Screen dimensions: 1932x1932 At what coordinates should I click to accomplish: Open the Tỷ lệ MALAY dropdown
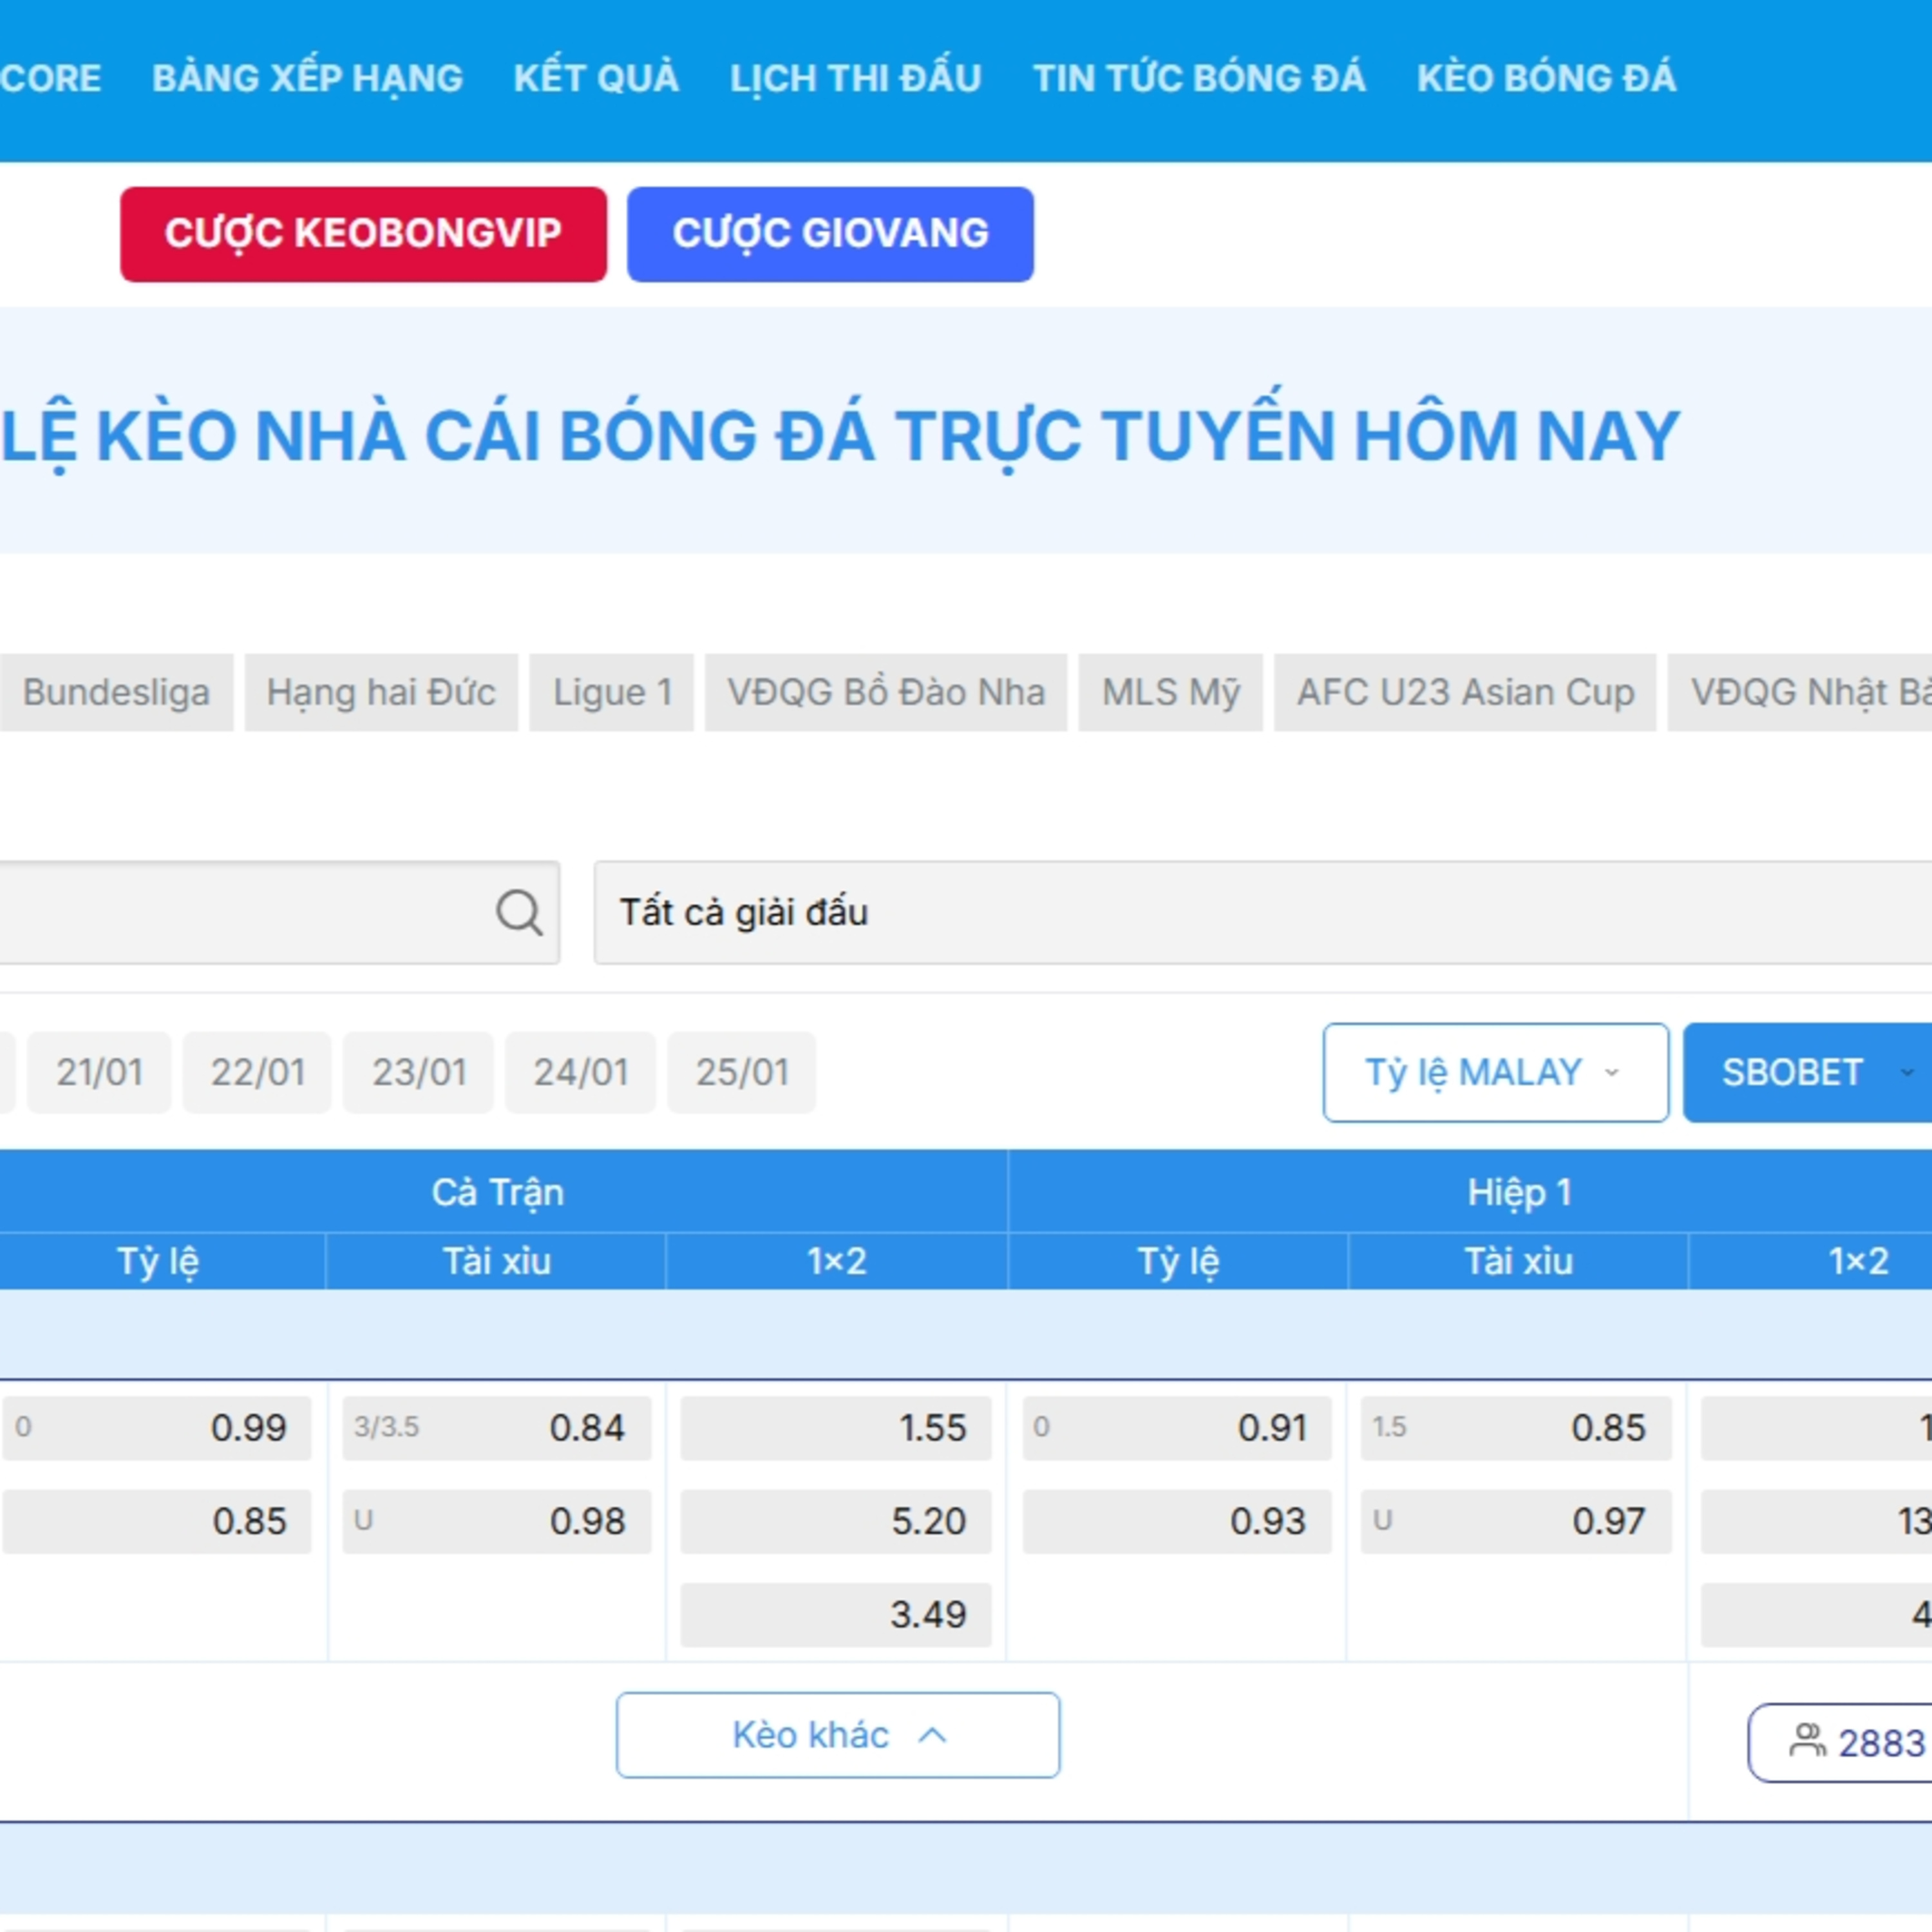click(x=1495, y=1072)
